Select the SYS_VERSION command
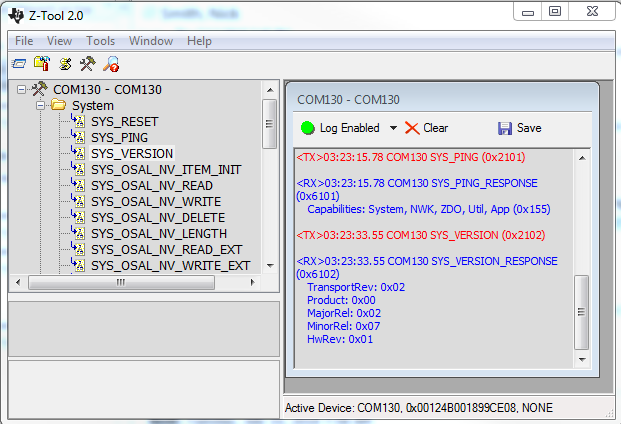 pyautogui.click(x=132, y=153)
